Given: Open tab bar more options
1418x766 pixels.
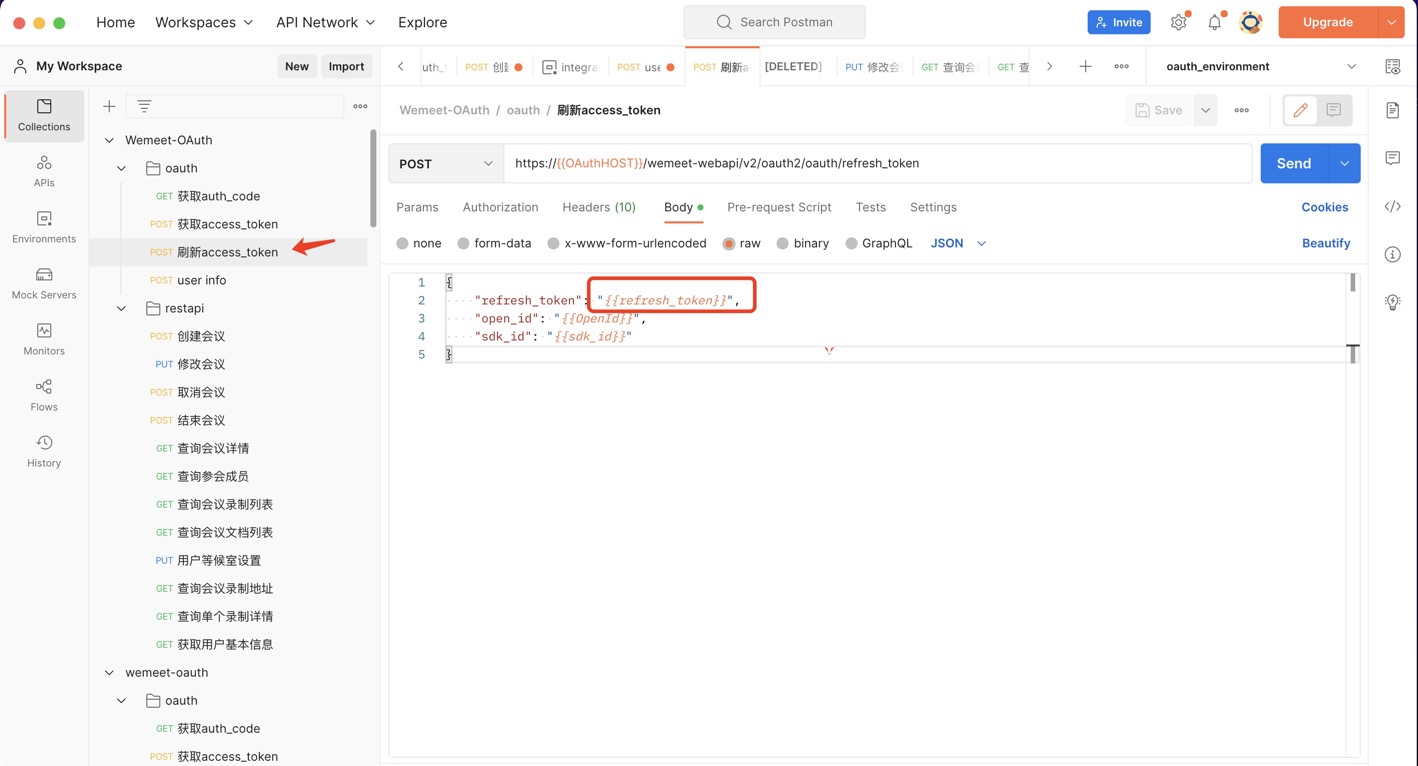Looking at the screenshot, I should point(1121,66).
